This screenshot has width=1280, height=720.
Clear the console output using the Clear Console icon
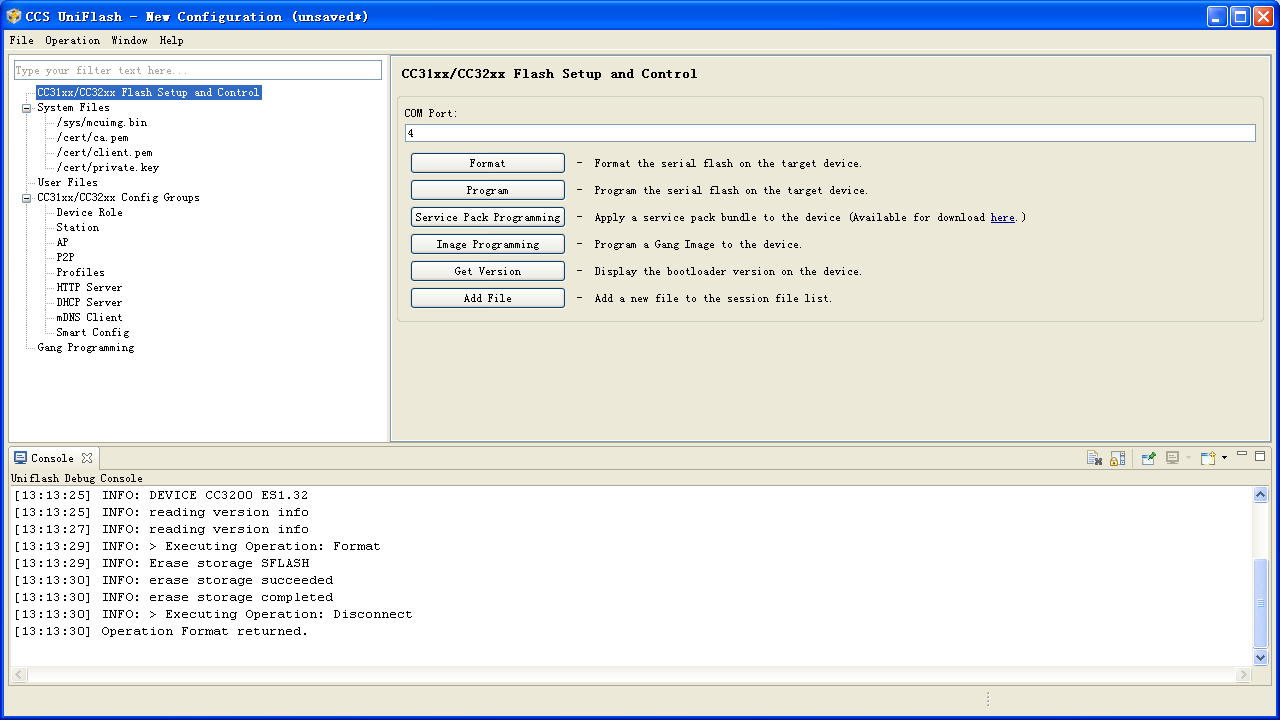click(1094, 458)
